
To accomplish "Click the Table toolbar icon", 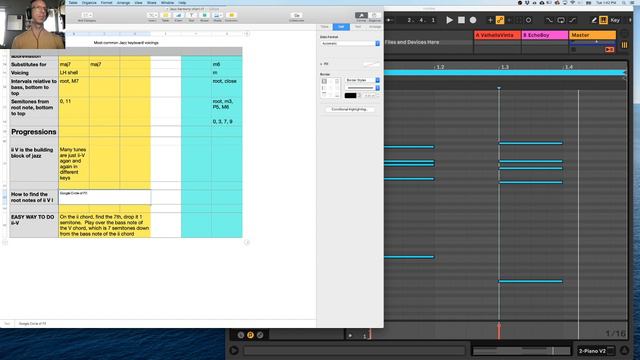I will pos(165,16).
